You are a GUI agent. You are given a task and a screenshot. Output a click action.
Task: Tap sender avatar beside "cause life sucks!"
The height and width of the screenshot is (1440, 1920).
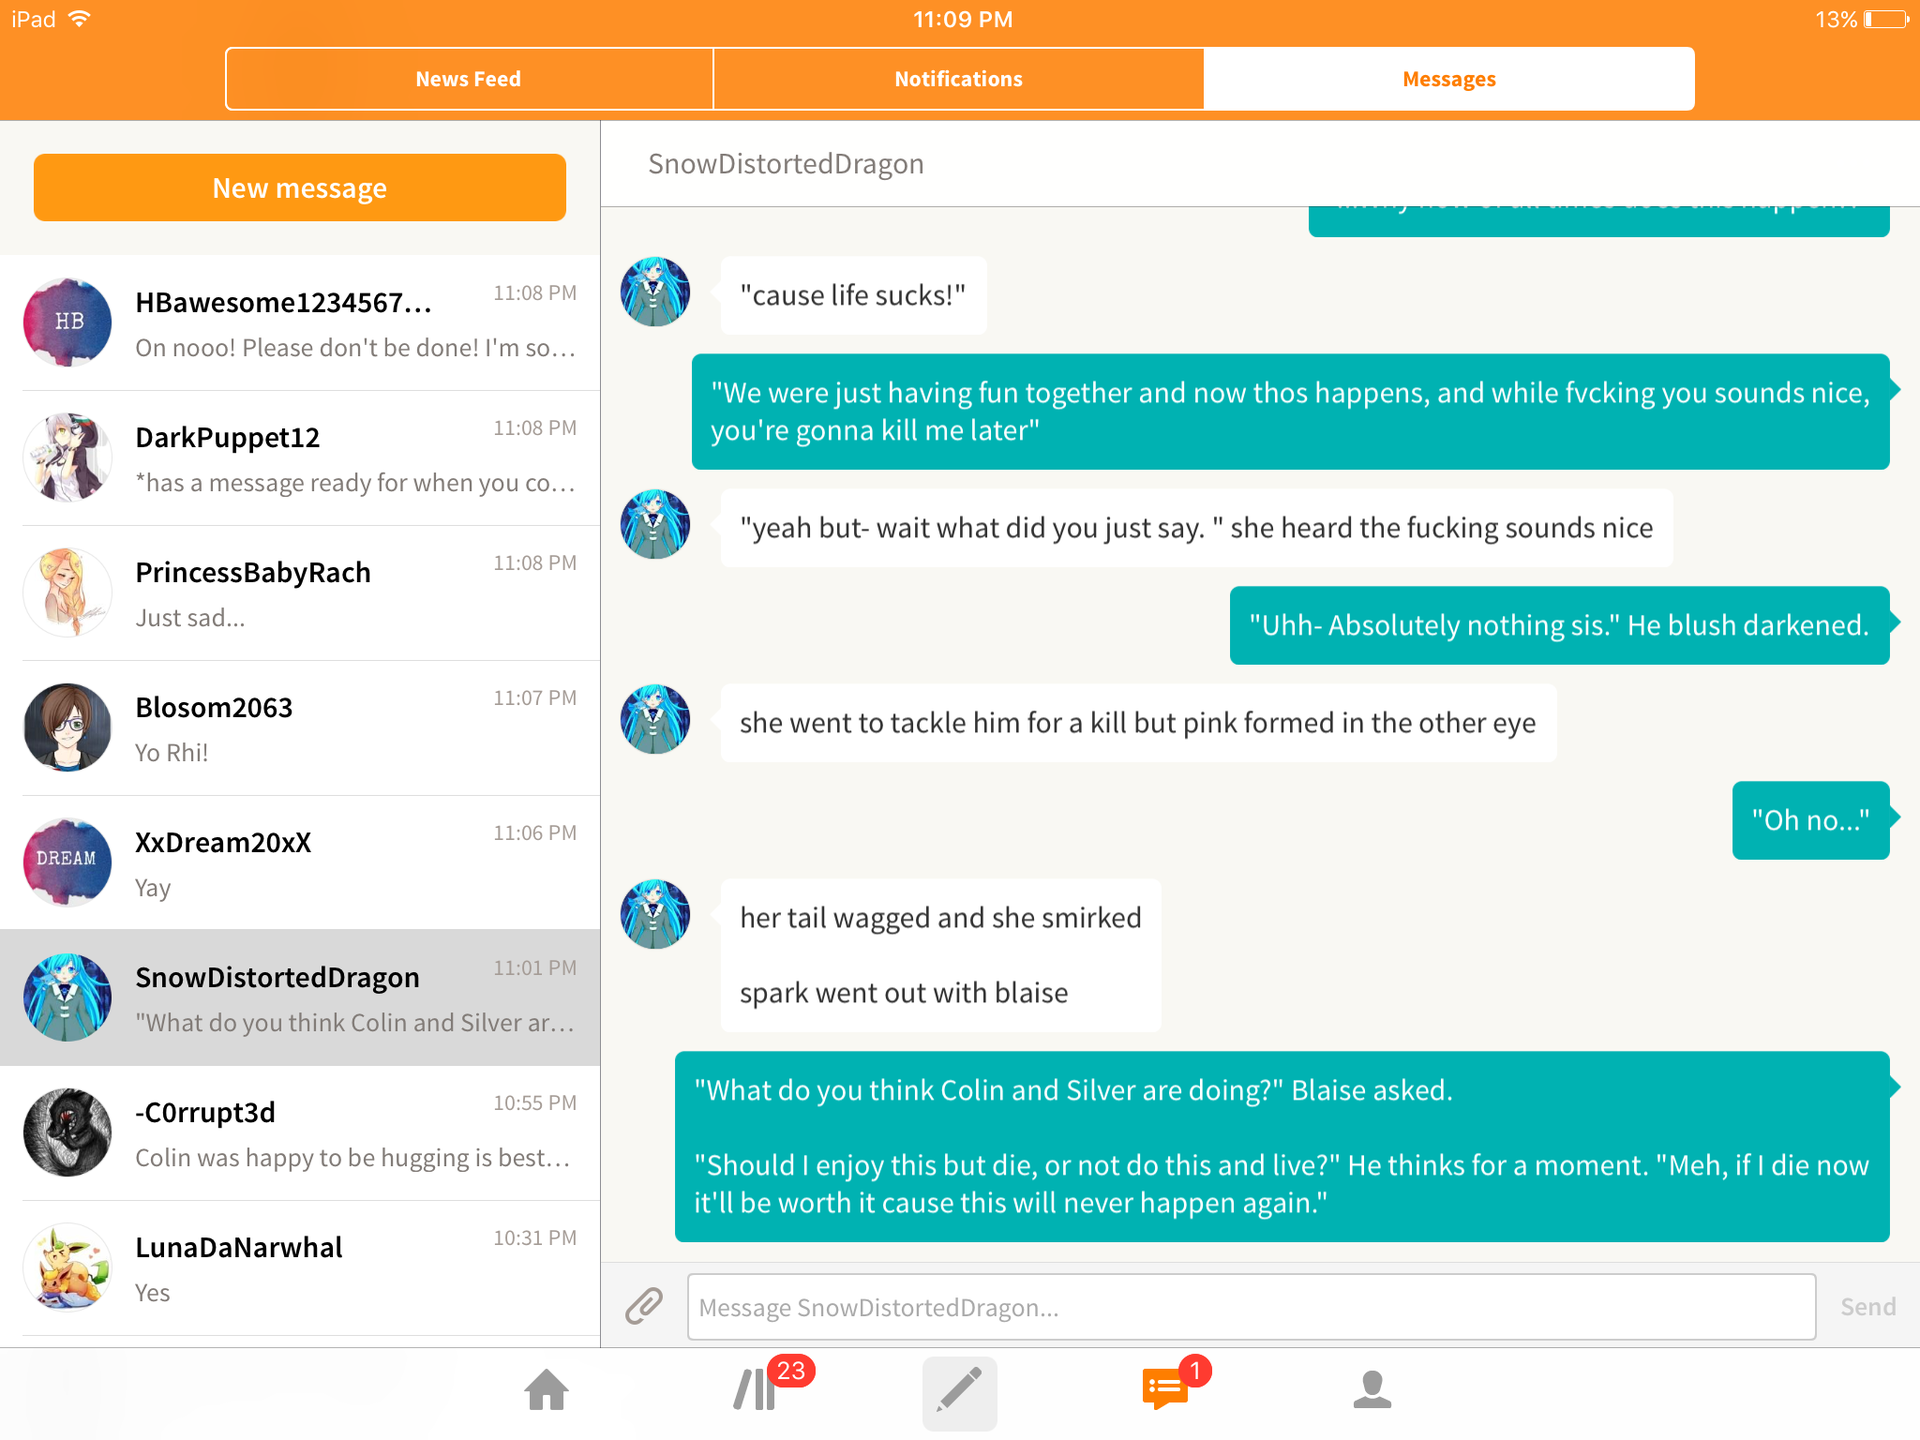(655, 292)
